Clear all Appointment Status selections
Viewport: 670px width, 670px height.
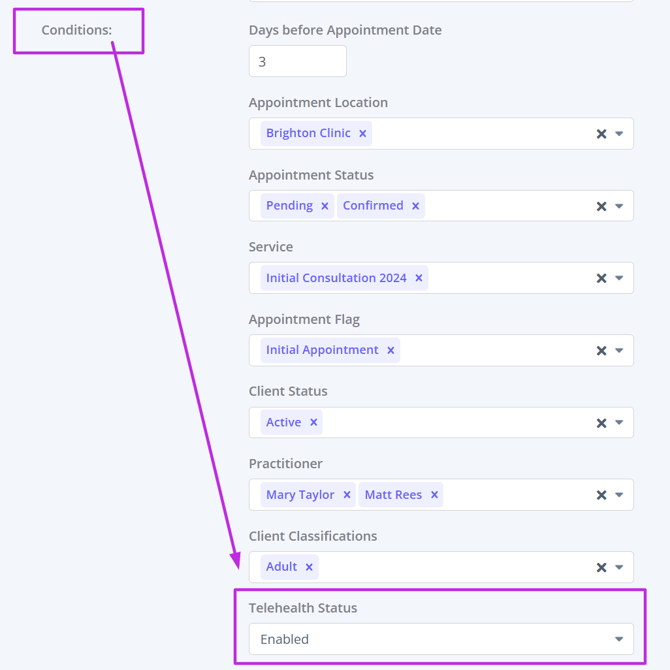tap(601, 206)
